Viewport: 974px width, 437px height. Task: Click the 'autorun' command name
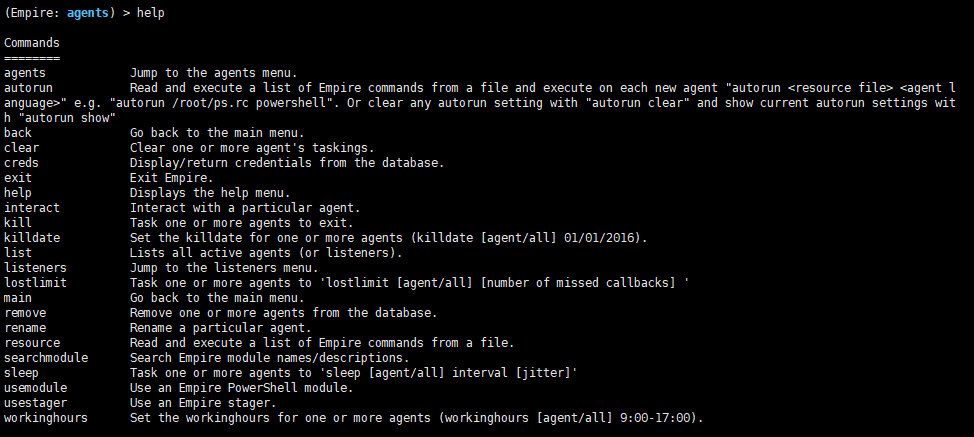[29, 88]
